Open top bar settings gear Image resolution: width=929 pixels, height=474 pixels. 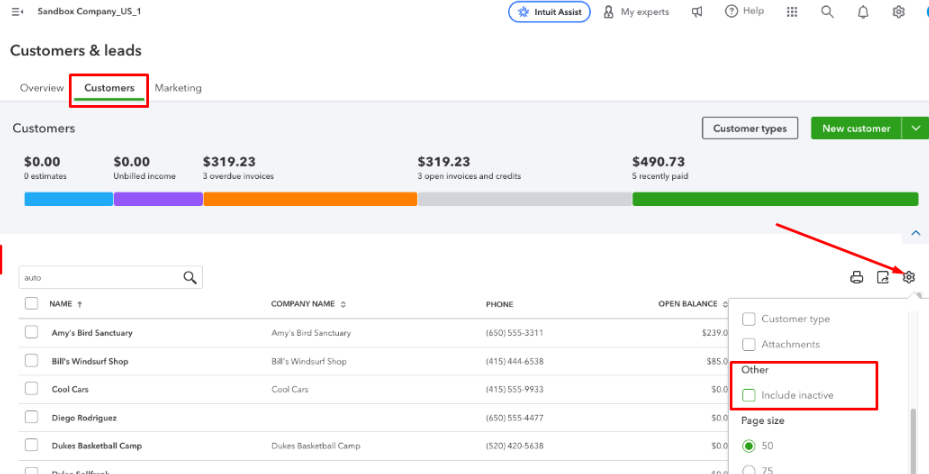[899, 12]
